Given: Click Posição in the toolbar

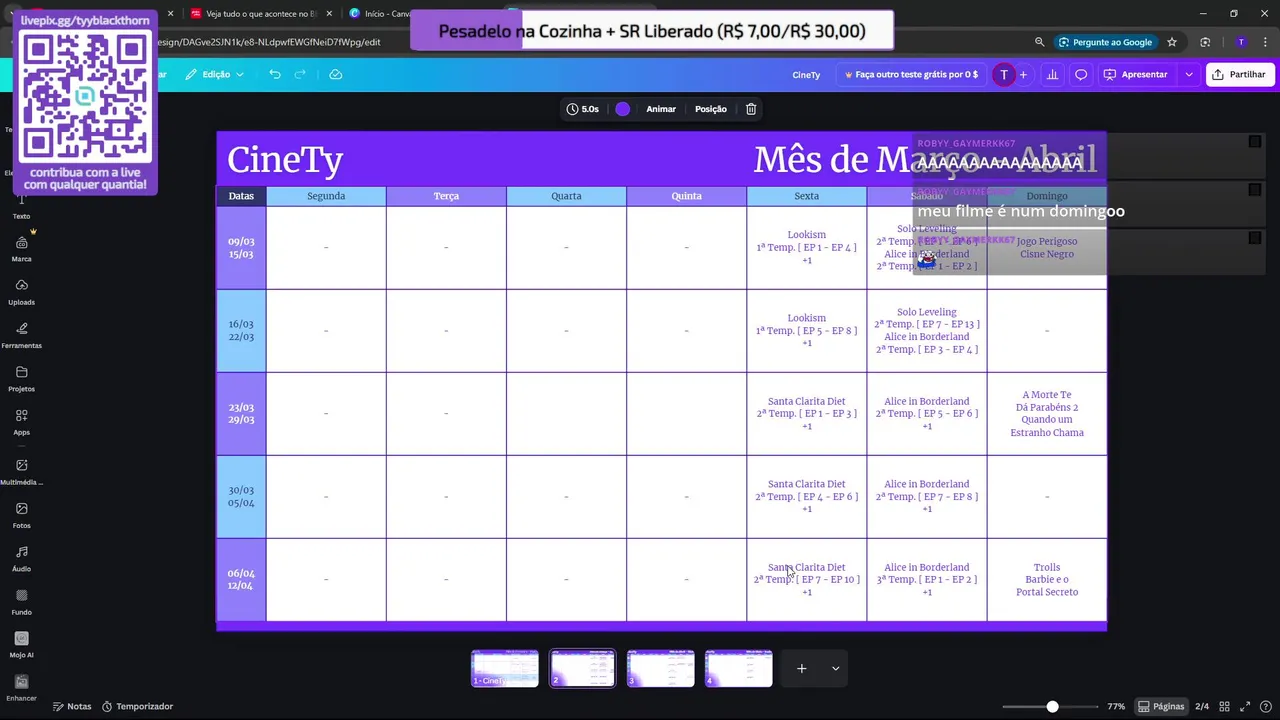Looking at the screenshot, I should pyautogui.click(x=711, y=109).
